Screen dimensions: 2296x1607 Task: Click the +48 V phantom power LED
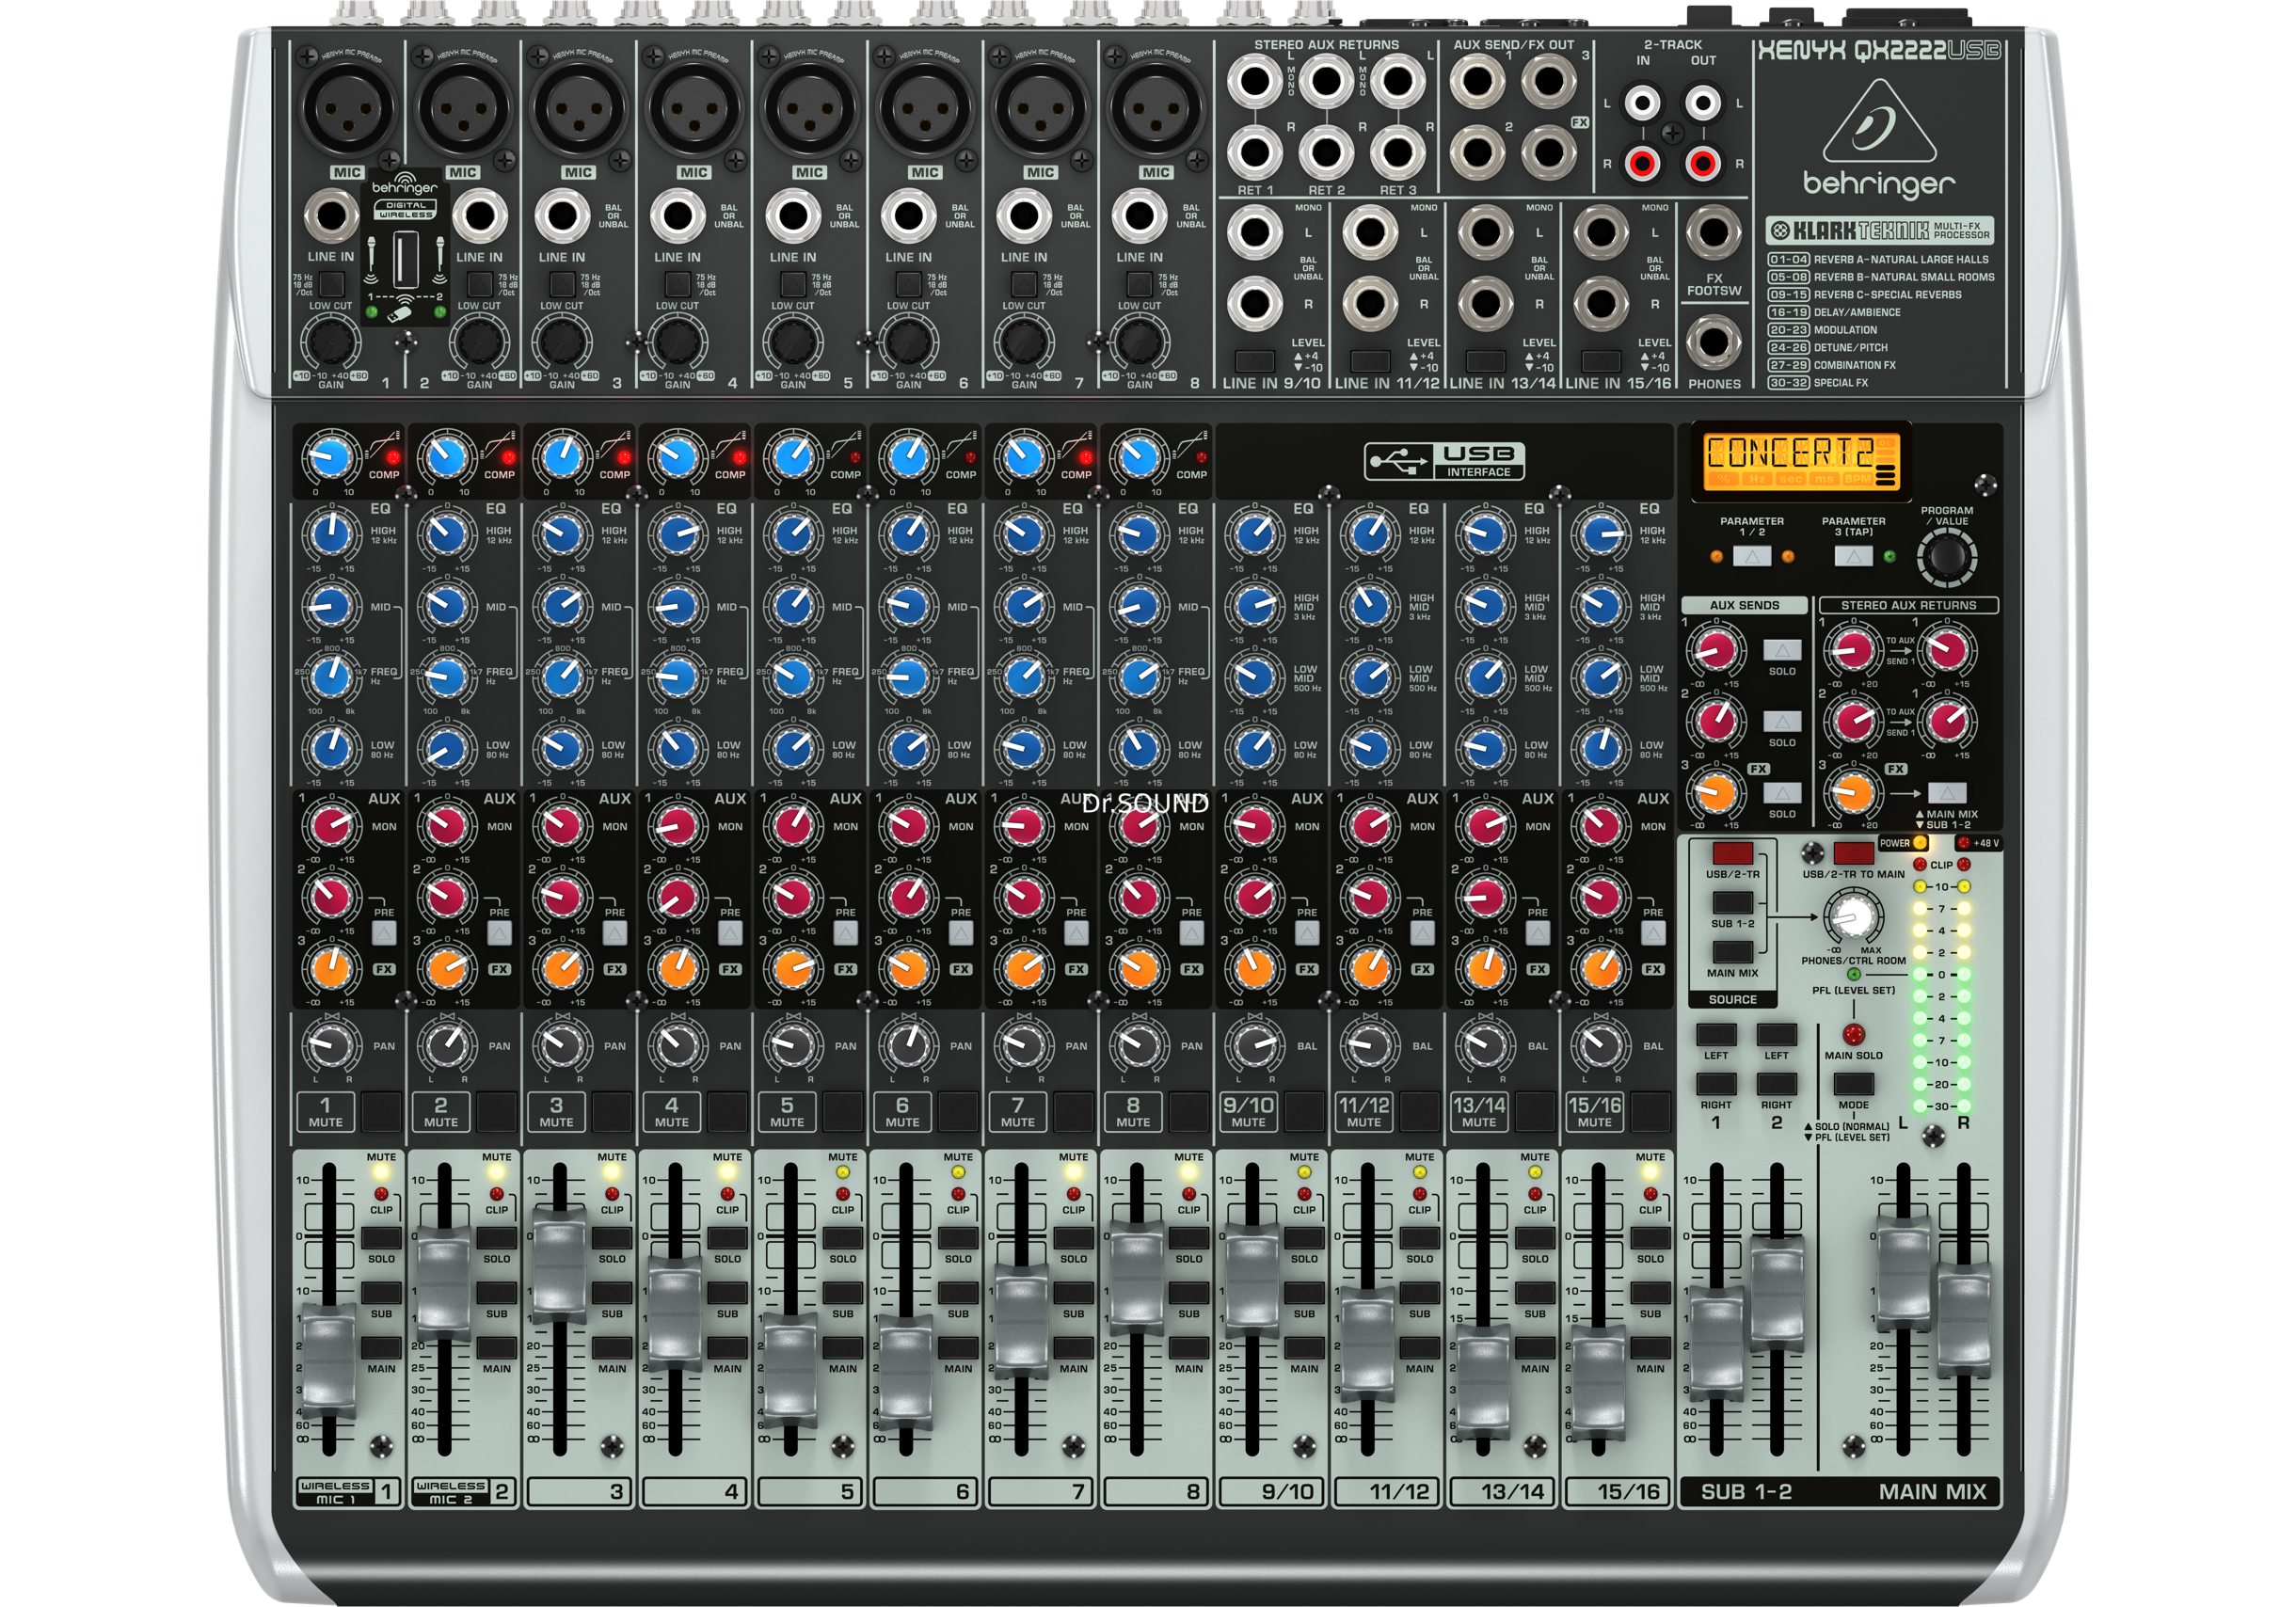(x=1963, y=843)
